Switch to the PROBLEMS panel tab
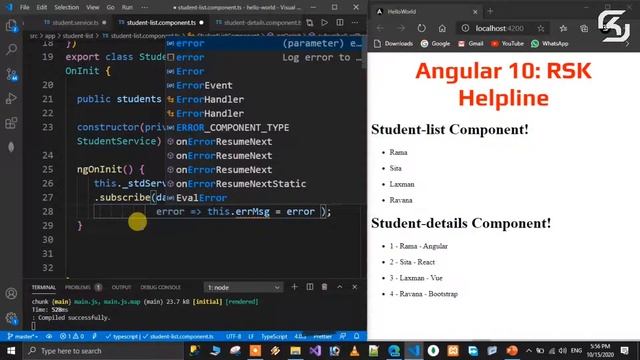This screenshot has height=360, width=640. click(78, 287)
